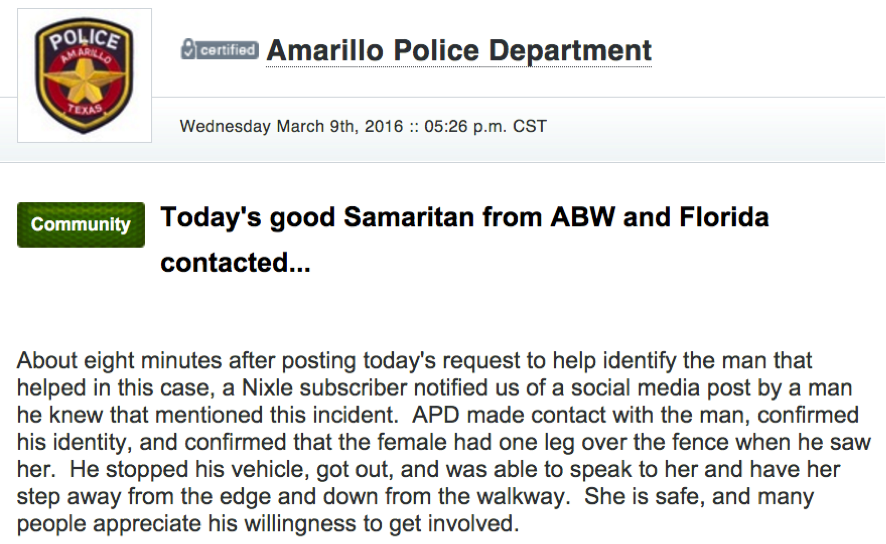Click the word 'Nixle' in the message
Viewport: 886px width, 544px height.
[x=267, y=388]
